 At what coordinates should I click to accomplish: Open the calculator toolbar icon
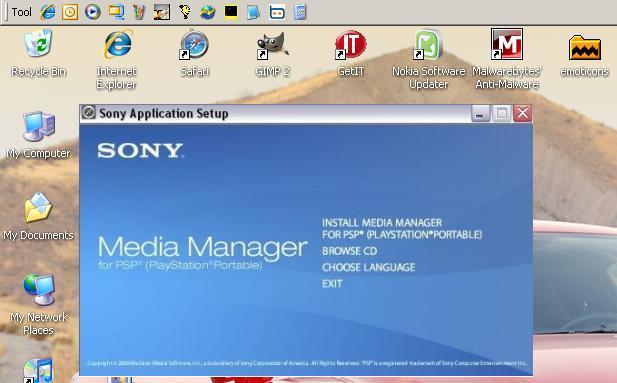300,12
